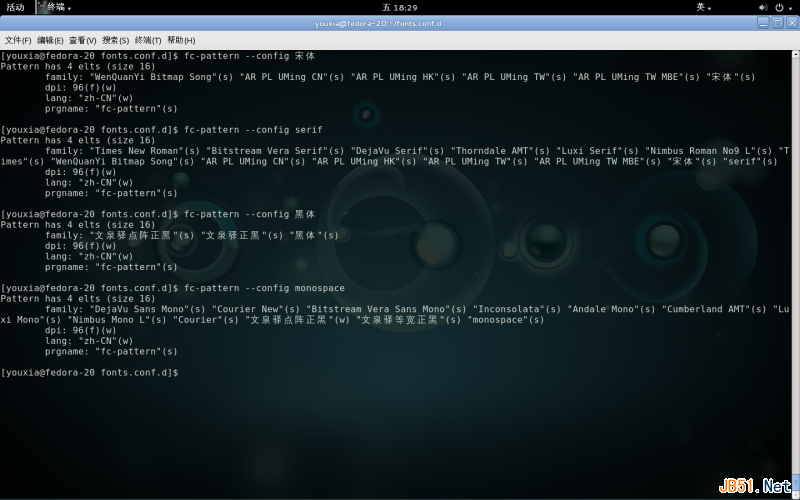
Task: Click the command 'fc-pattern --config 宋体'
Action: tap(249, 56)
